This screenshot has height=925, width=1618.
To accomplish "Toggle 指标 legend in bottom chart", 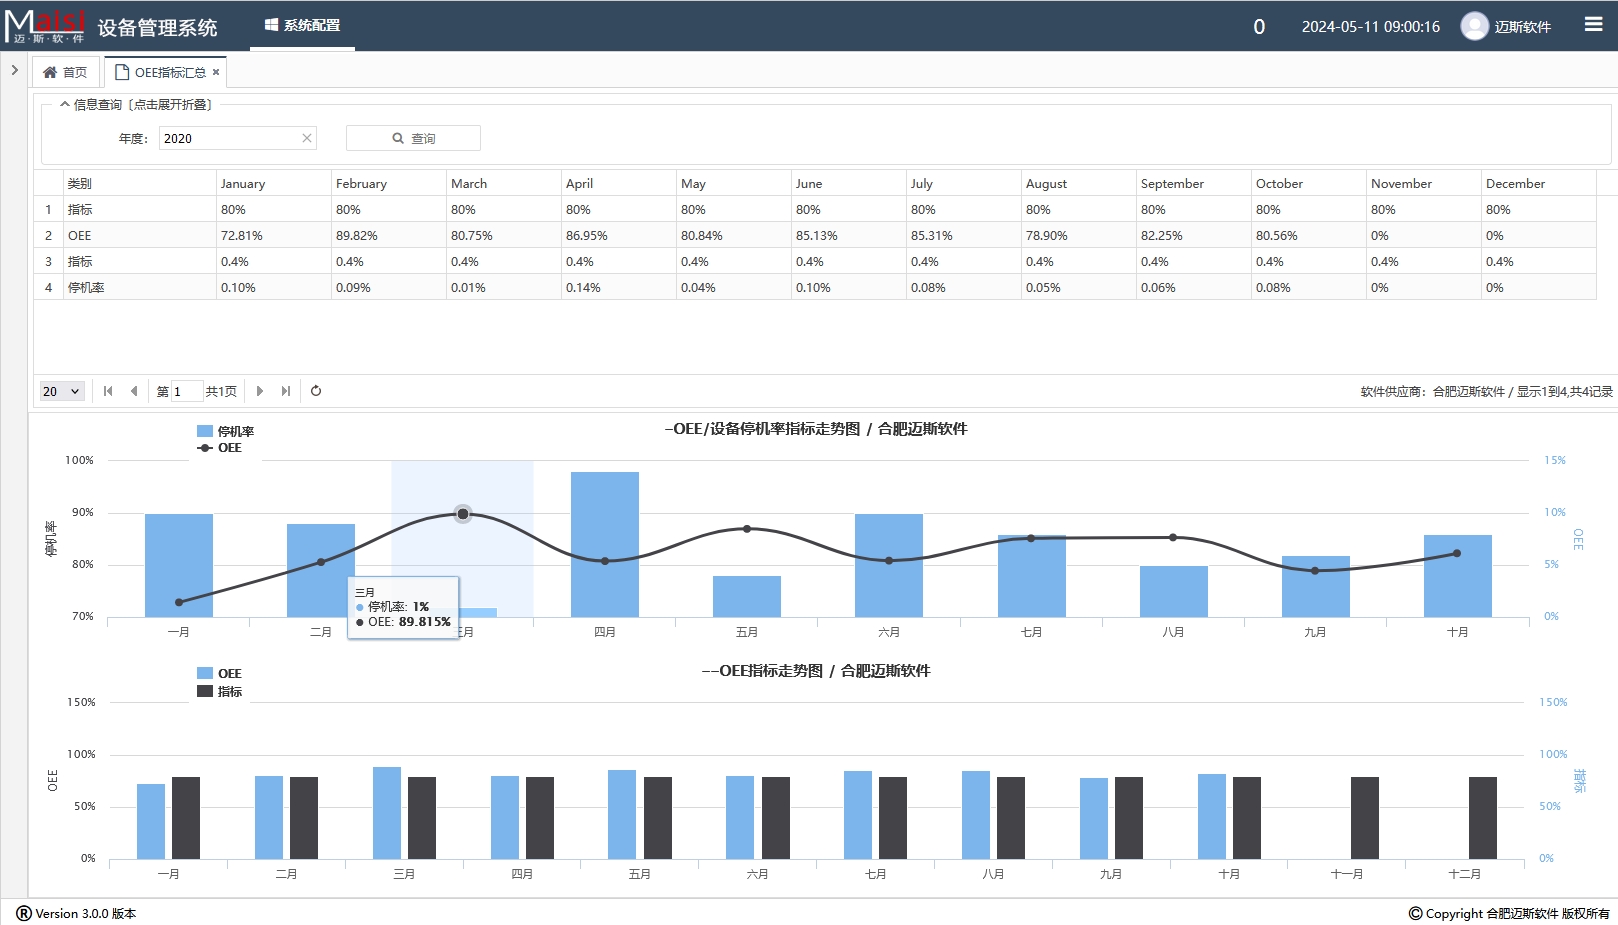I will coord(220,691).
